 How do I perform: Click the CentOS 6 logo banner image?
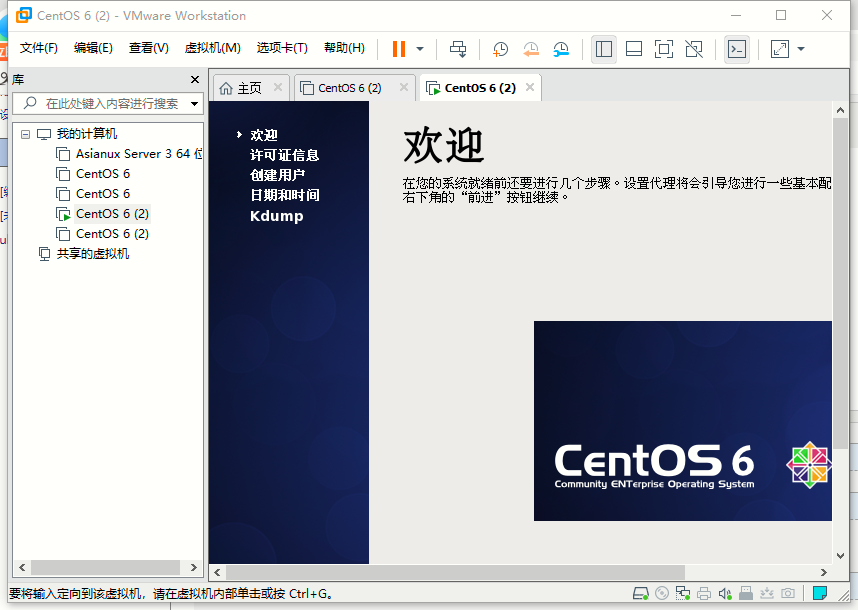coord(683,421)
